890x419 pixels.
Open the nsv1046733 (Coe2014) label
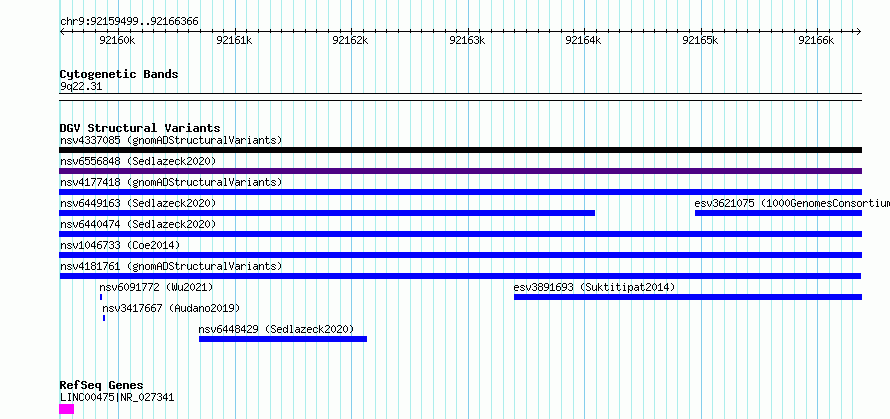pos(120,245)
